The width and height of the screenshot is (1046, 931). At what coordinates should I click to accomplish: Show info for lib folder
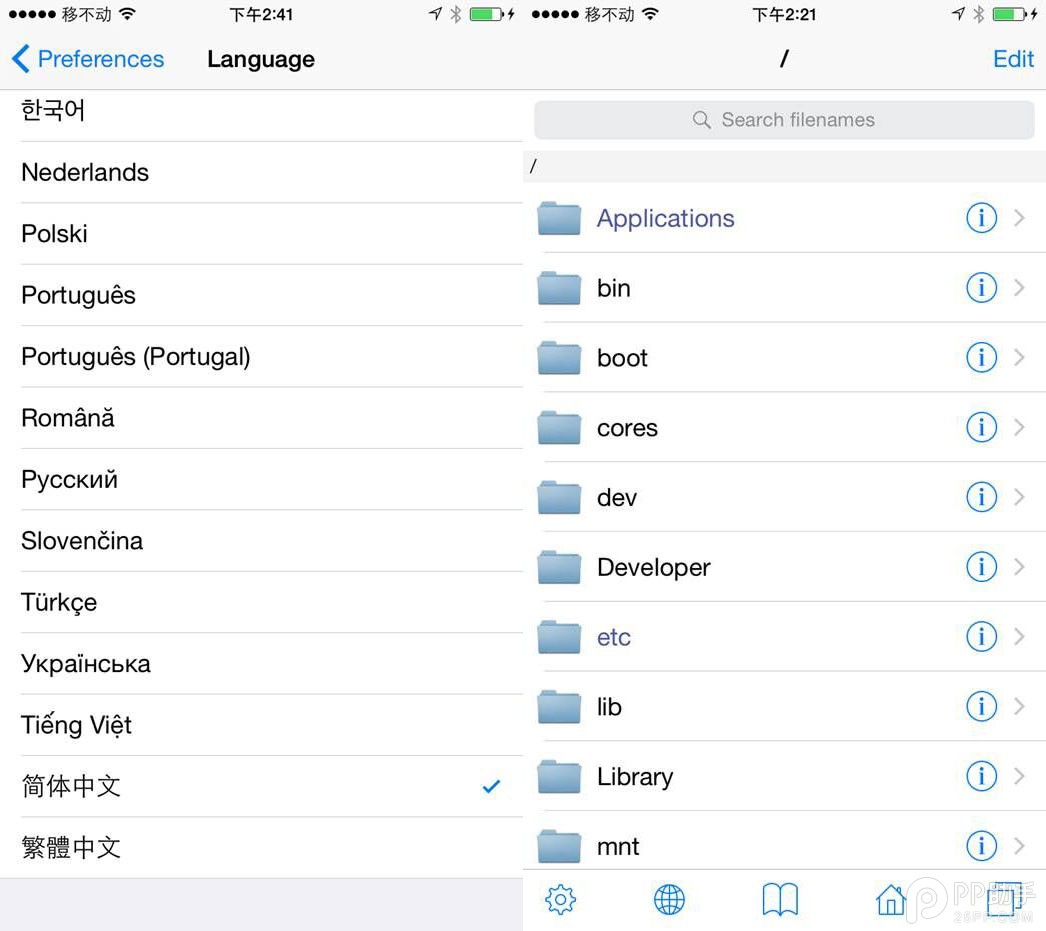coord(981,706)
